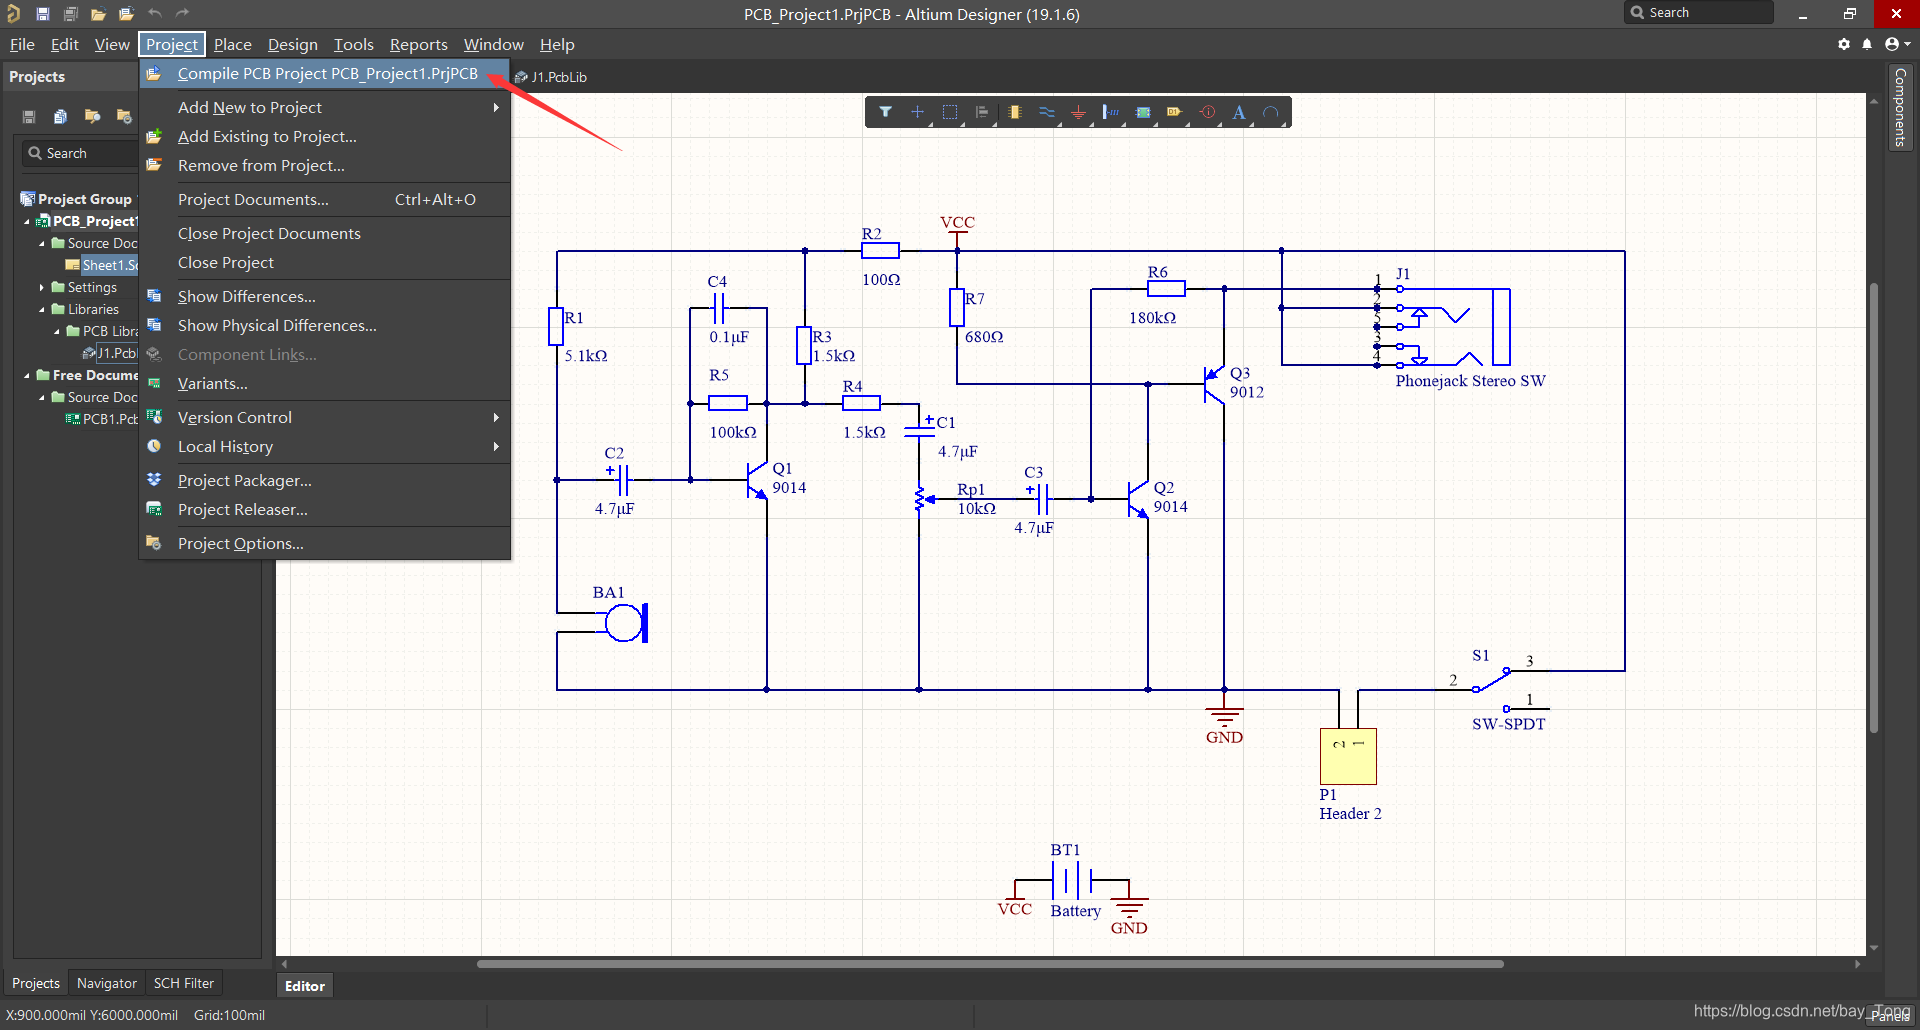Select the Place Wire tool

point(1046,112)
